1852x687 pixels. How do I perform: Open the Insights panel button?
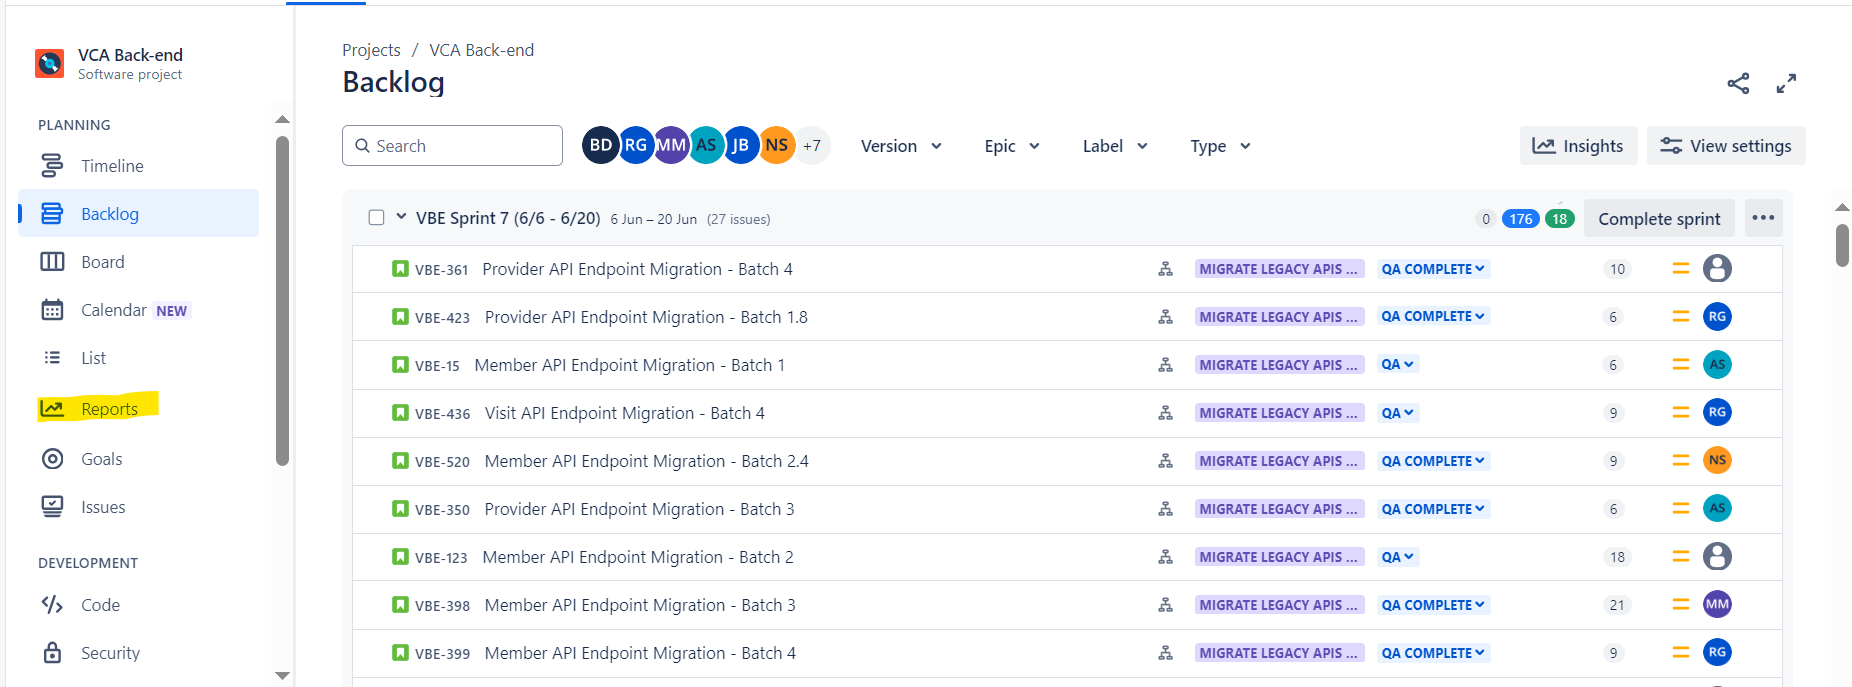click(1578, 146)
